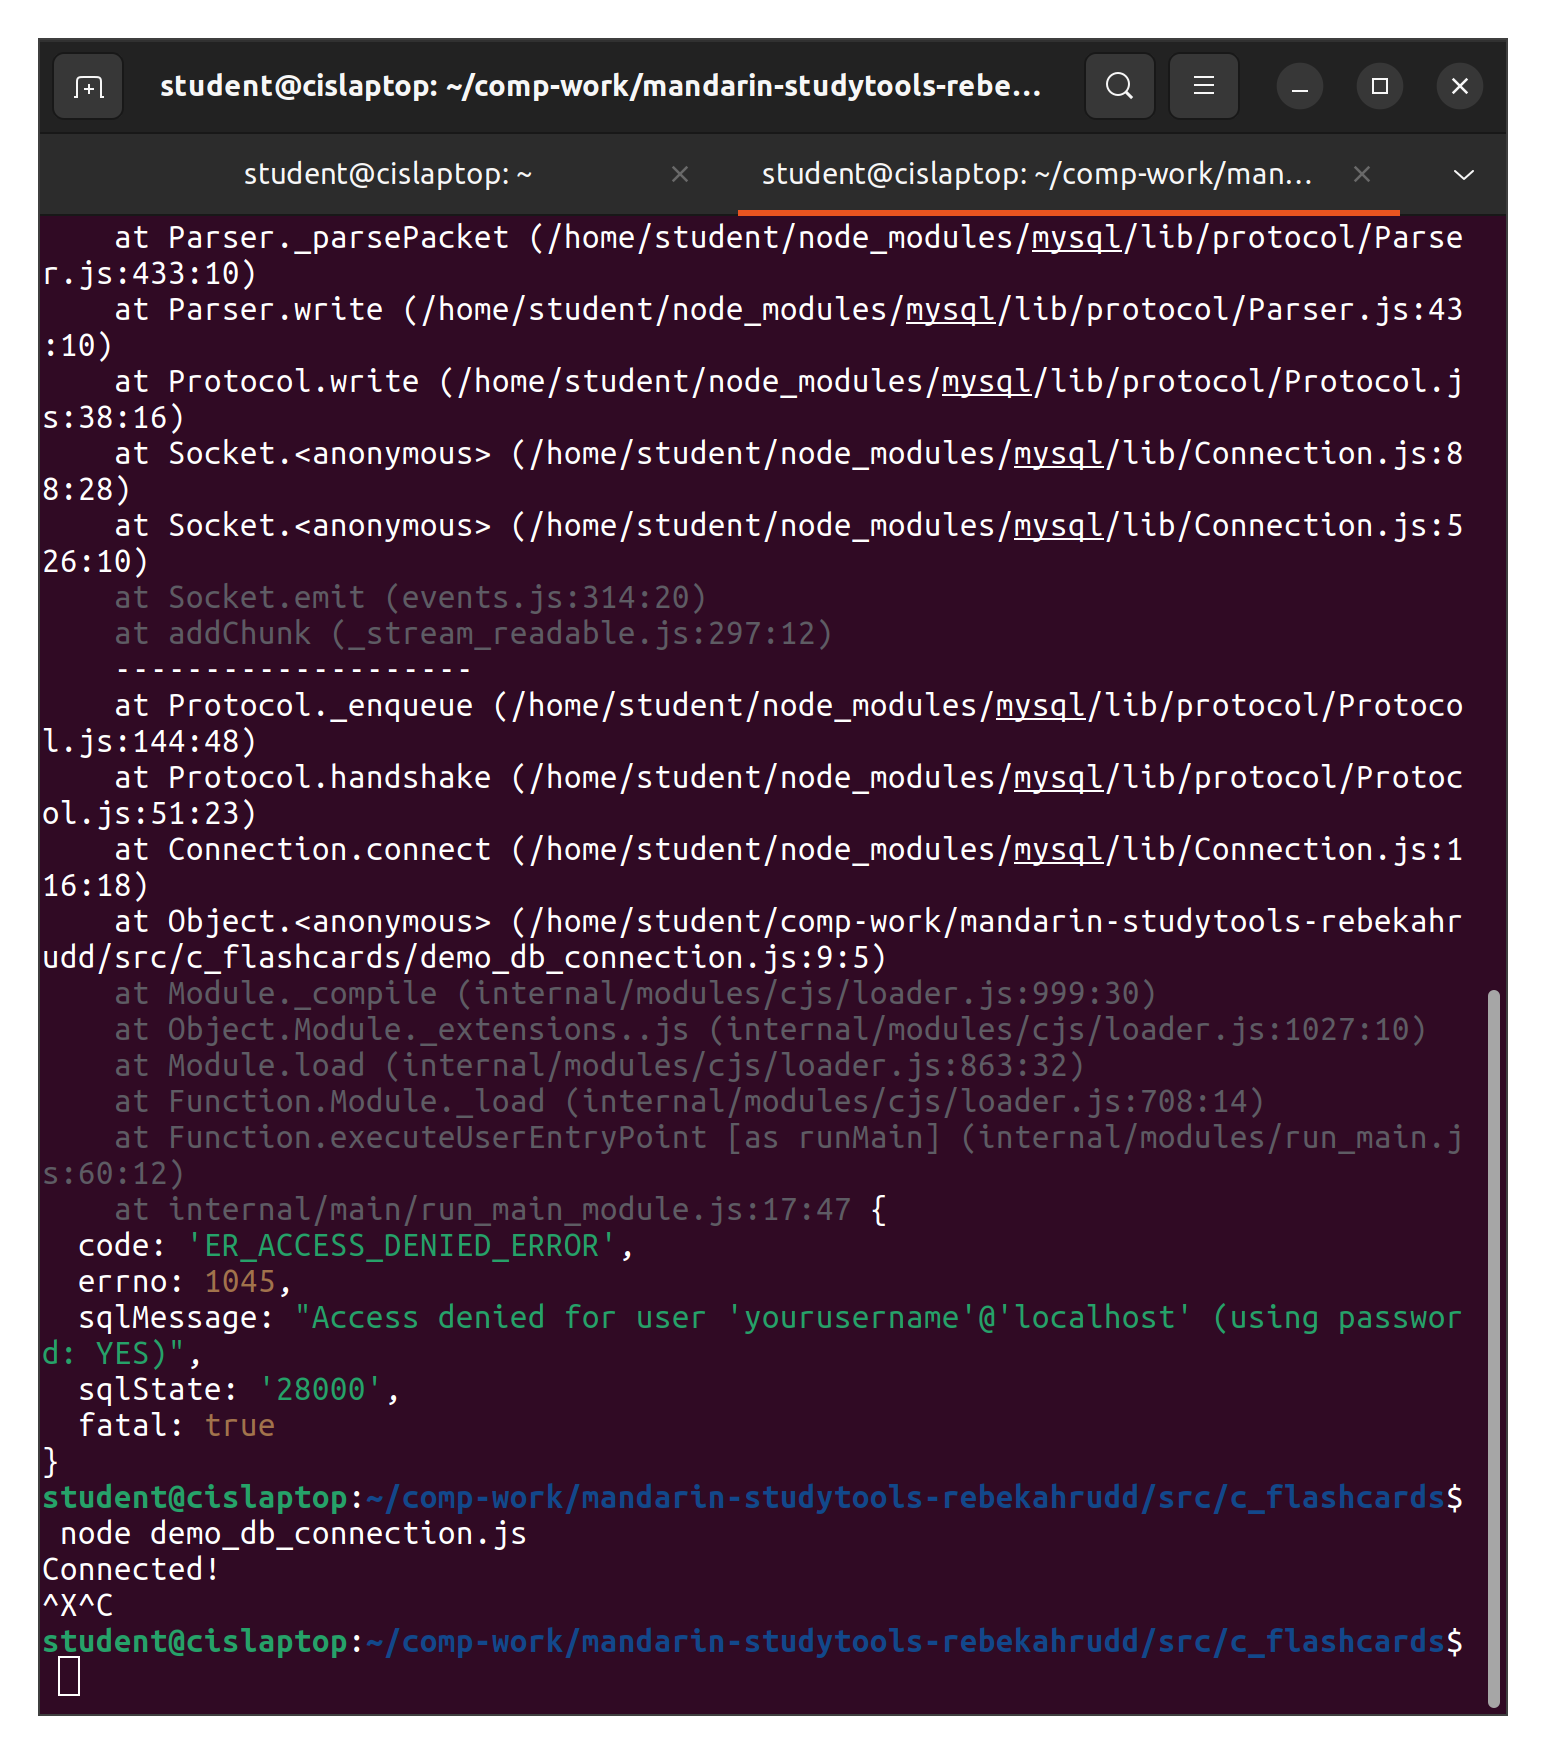The image size is (1546, 1754).
Task: Click the mysql link in Protocol.write line
Action: (x=986, y=382)
